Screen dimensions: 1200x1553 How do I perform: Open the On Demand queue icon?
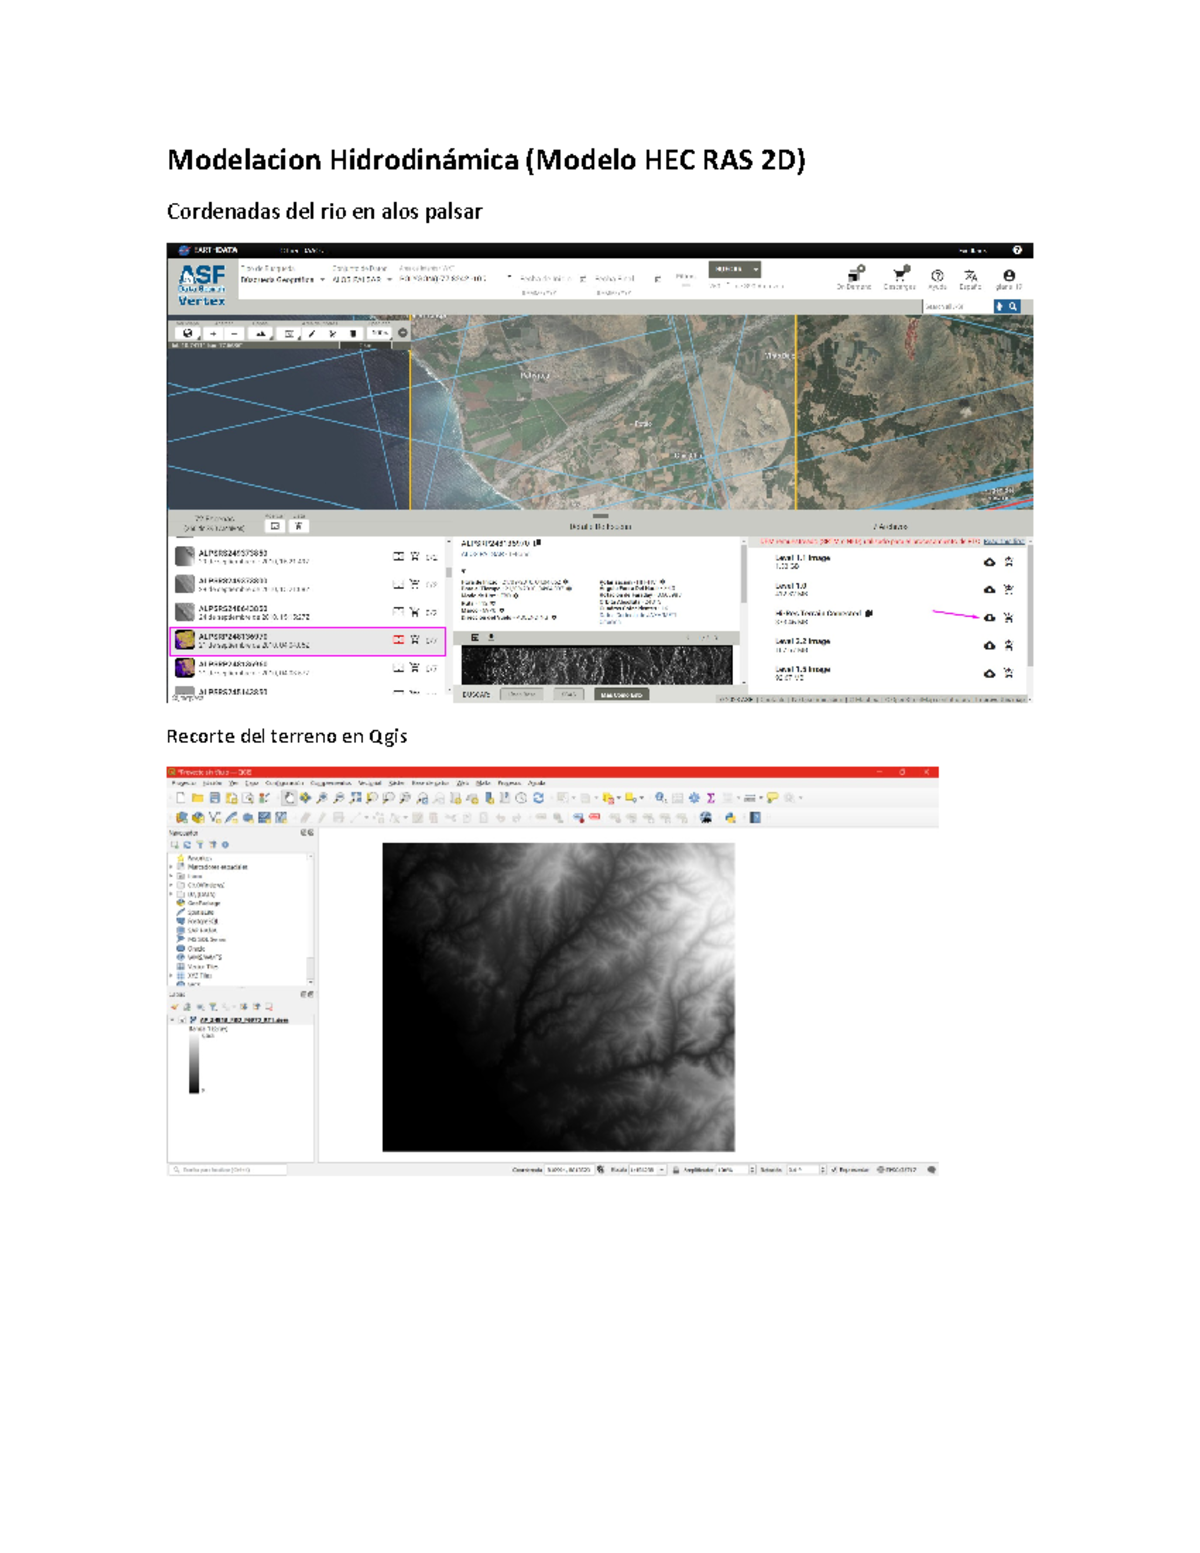point(855,275)
